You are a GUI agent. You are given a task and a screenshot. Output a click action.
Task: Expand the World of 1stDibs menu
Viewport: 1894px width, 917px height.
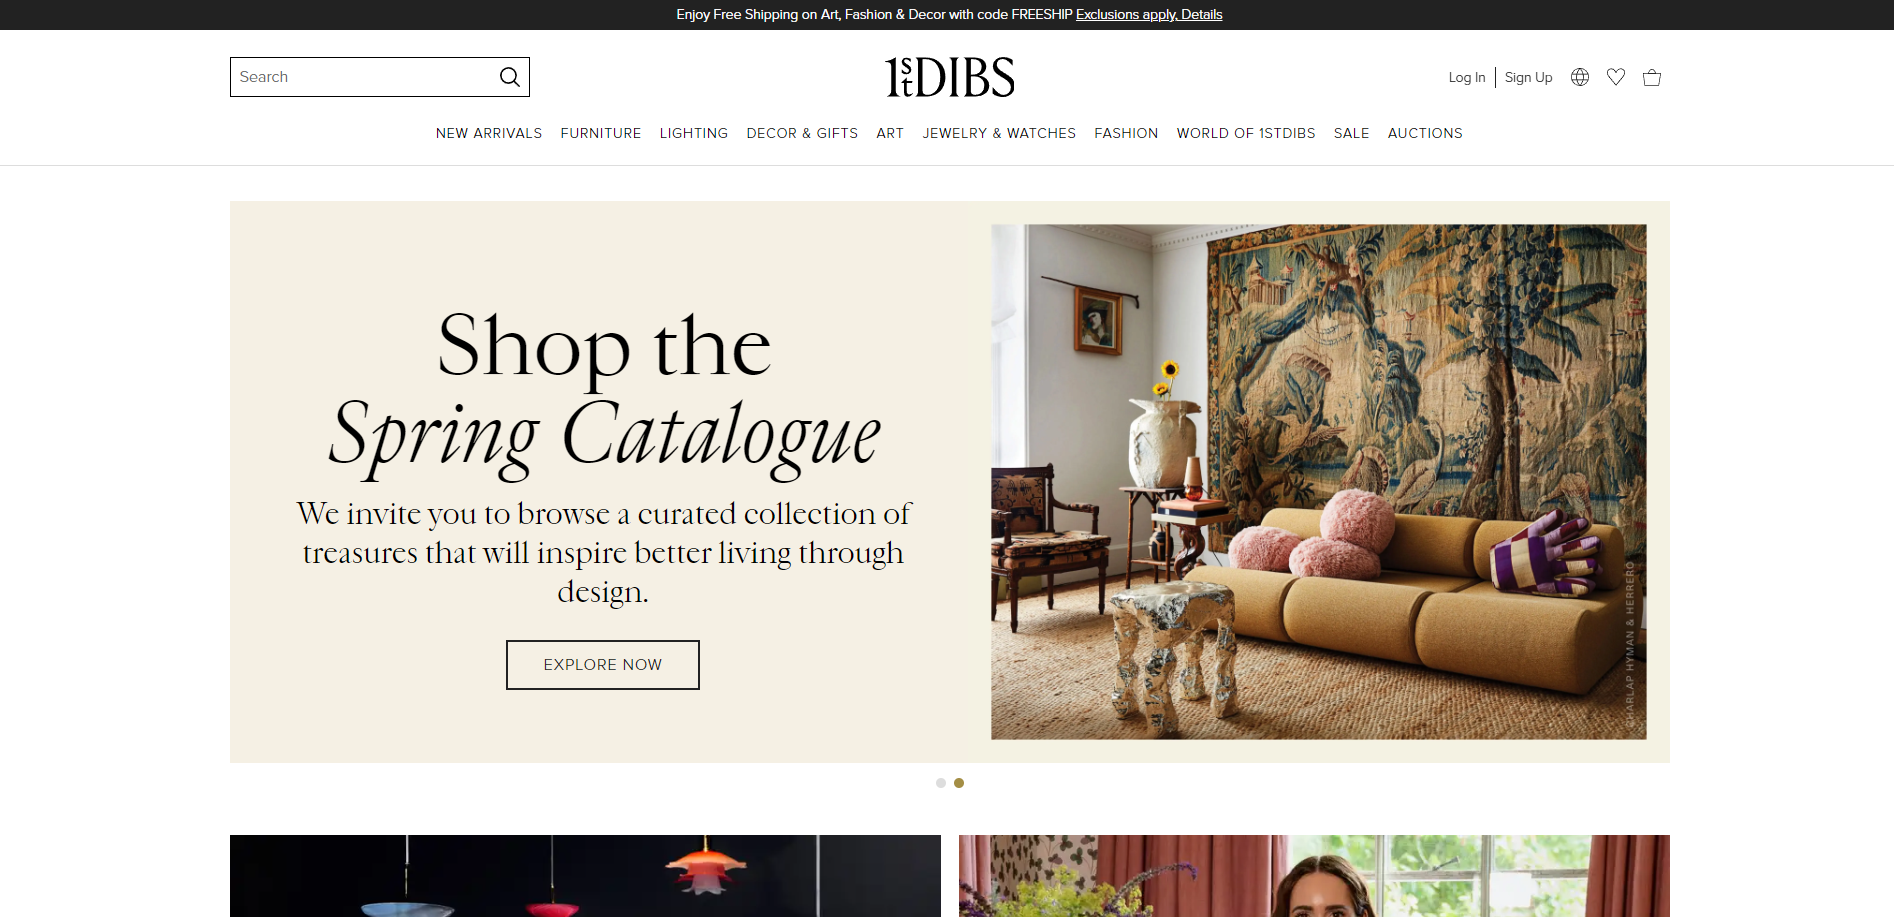point(1246,133)
